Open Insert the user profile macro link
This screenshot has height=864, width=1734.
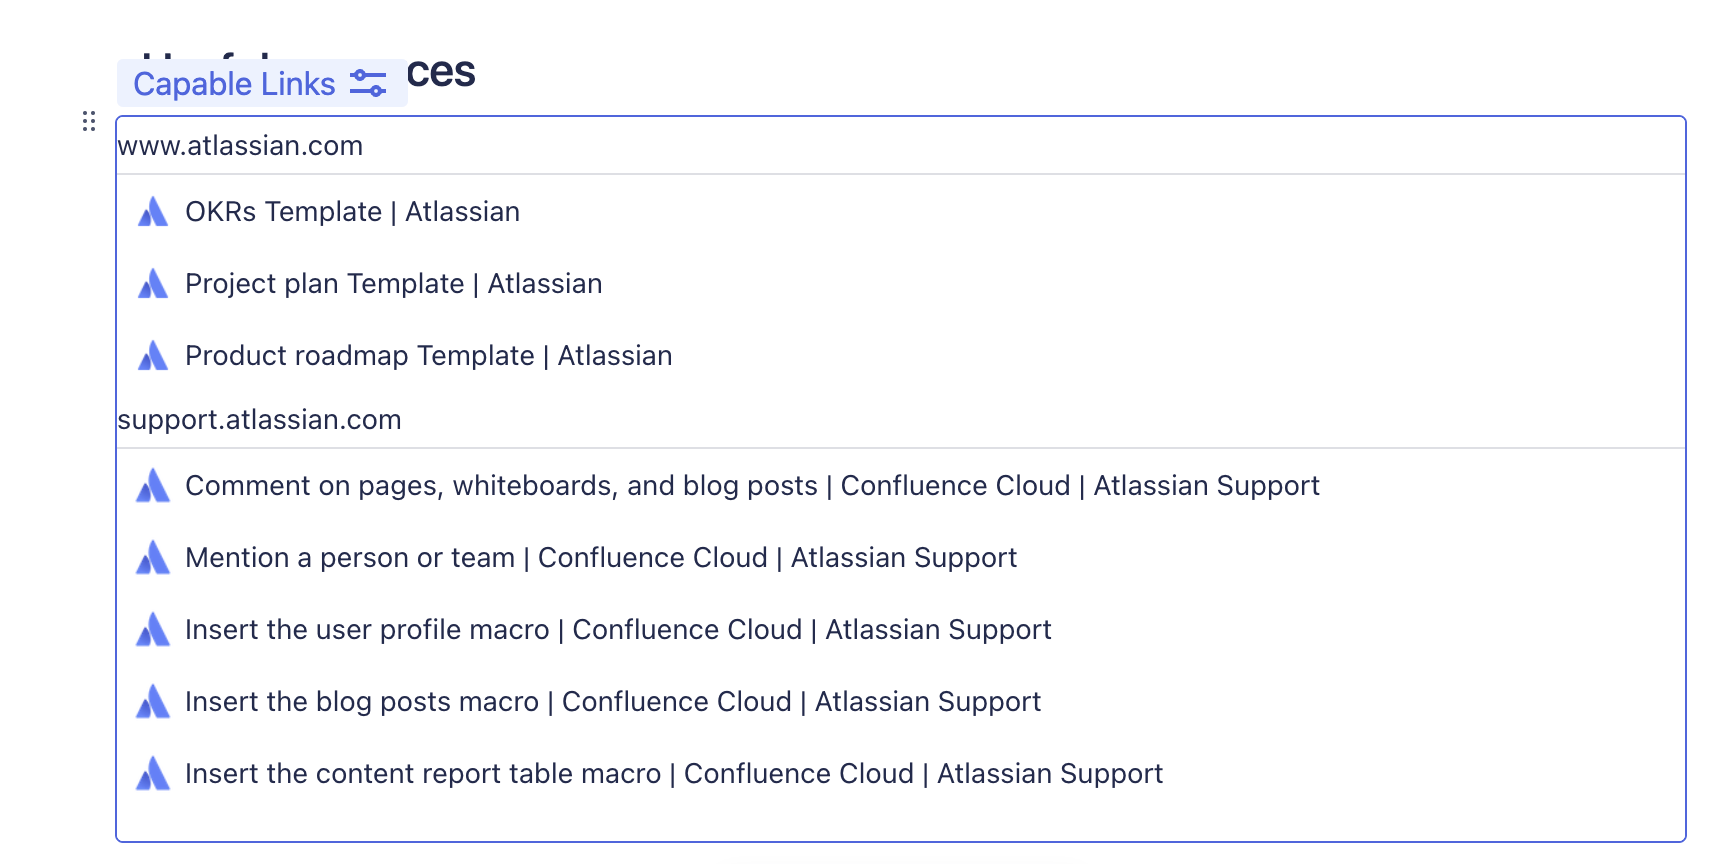pos(618,630)
